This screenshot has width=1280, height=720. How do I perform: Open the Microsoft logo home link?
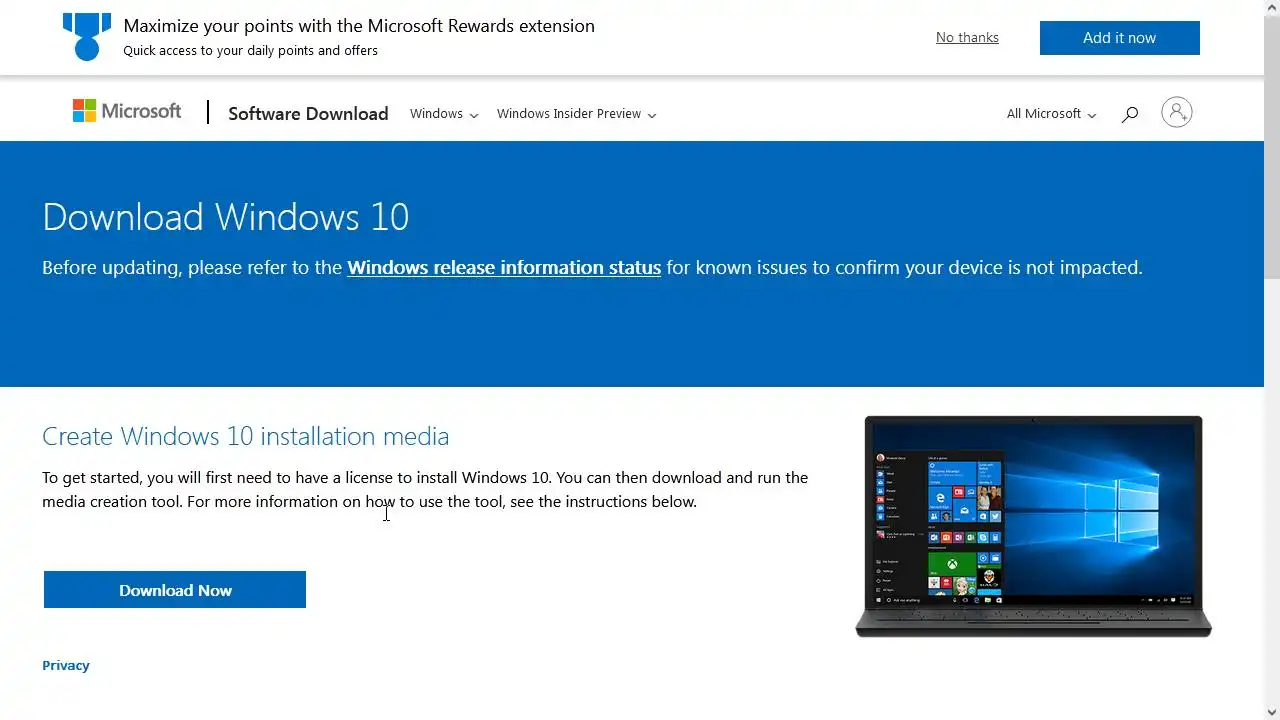(x=127, y=111)
